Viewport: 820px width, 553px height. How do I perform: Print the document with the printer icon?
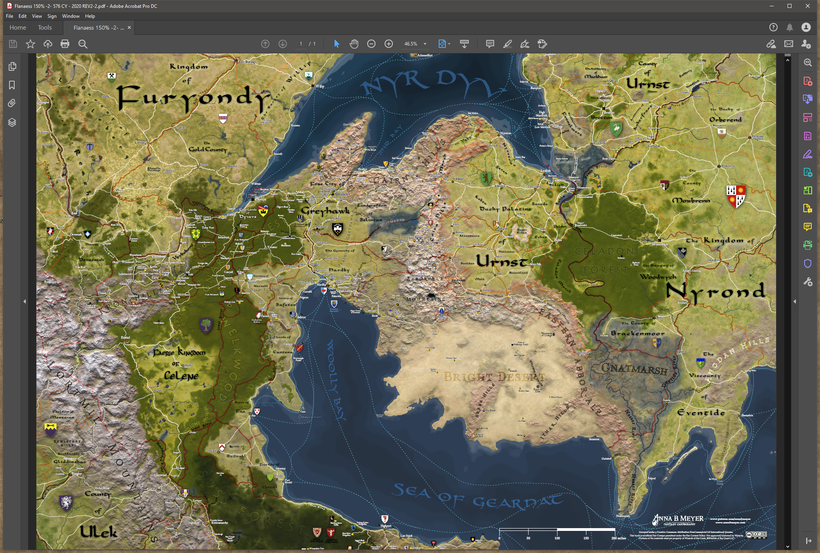tap(65, 44)
